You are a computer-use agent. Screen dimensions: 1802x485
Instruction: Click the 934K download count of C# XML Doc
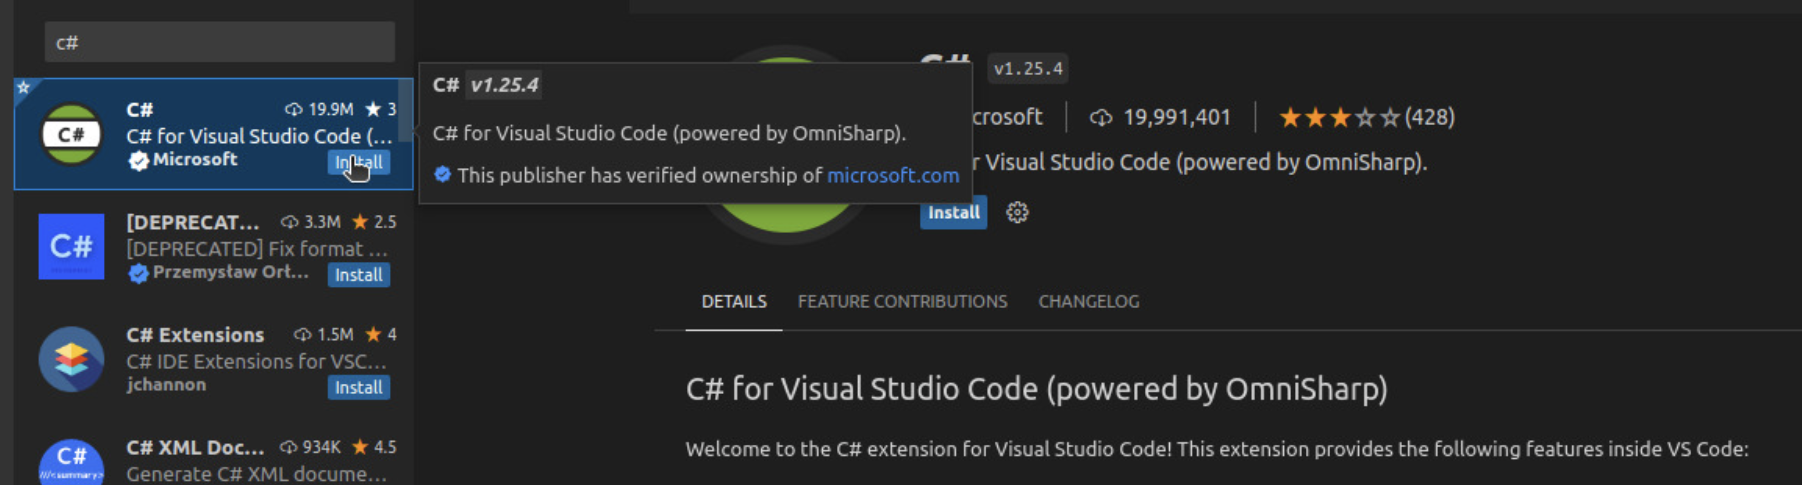(x=311, y=447)
